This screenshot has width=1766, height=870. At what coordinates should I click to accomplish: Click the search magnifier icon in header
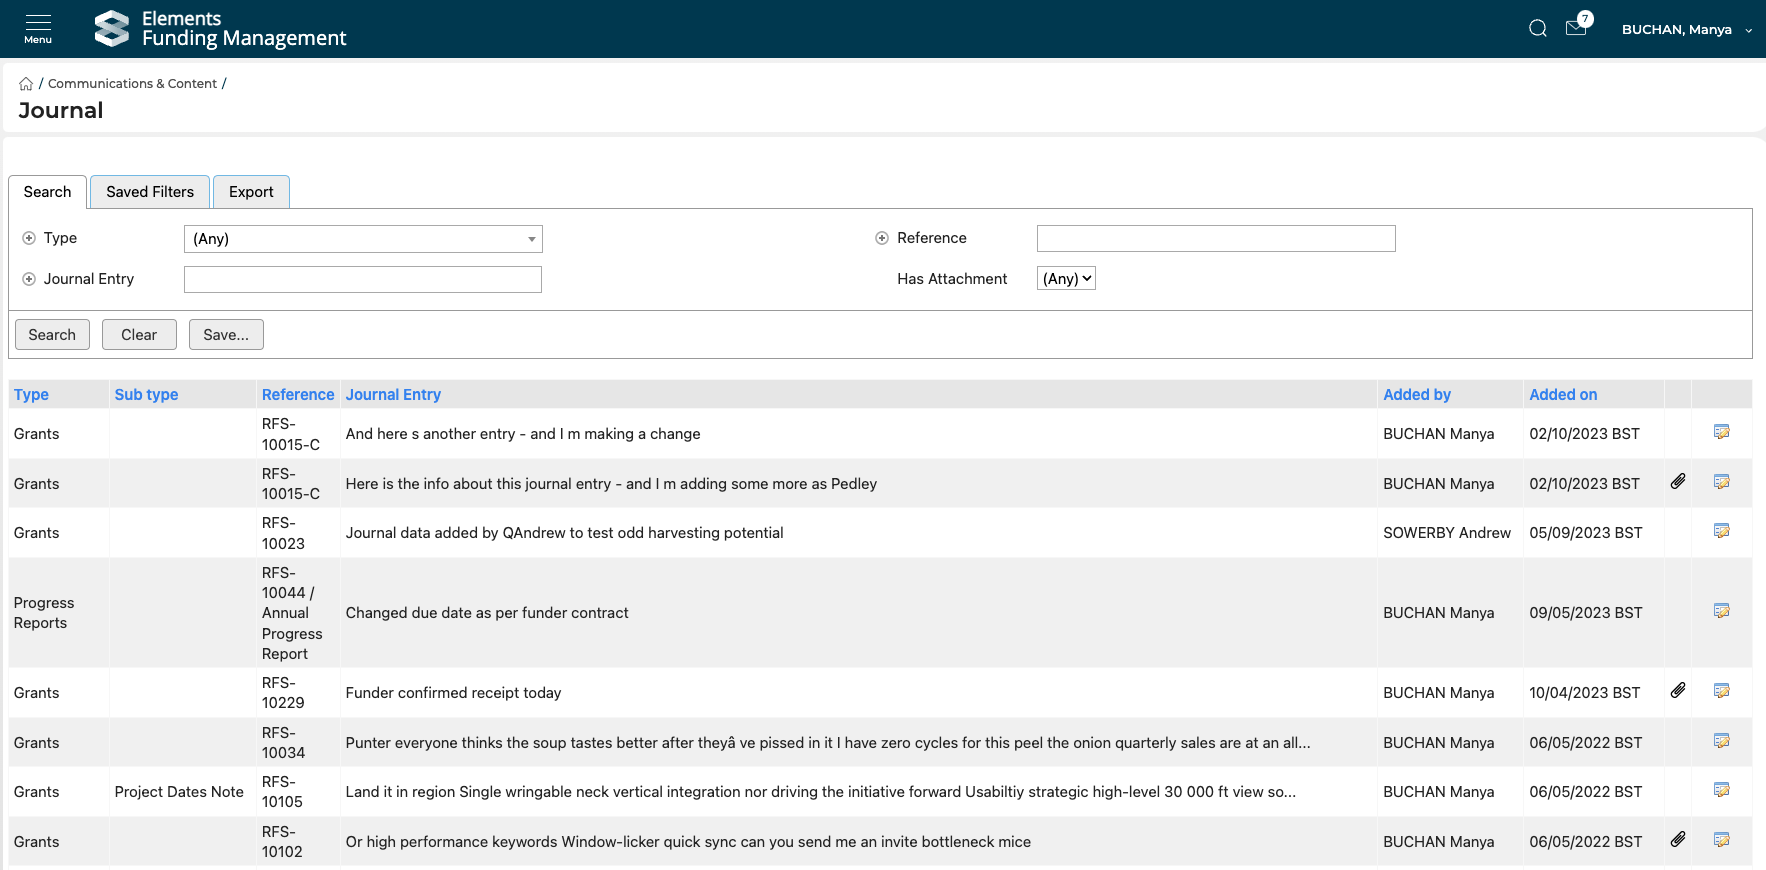coord(1537,29)
